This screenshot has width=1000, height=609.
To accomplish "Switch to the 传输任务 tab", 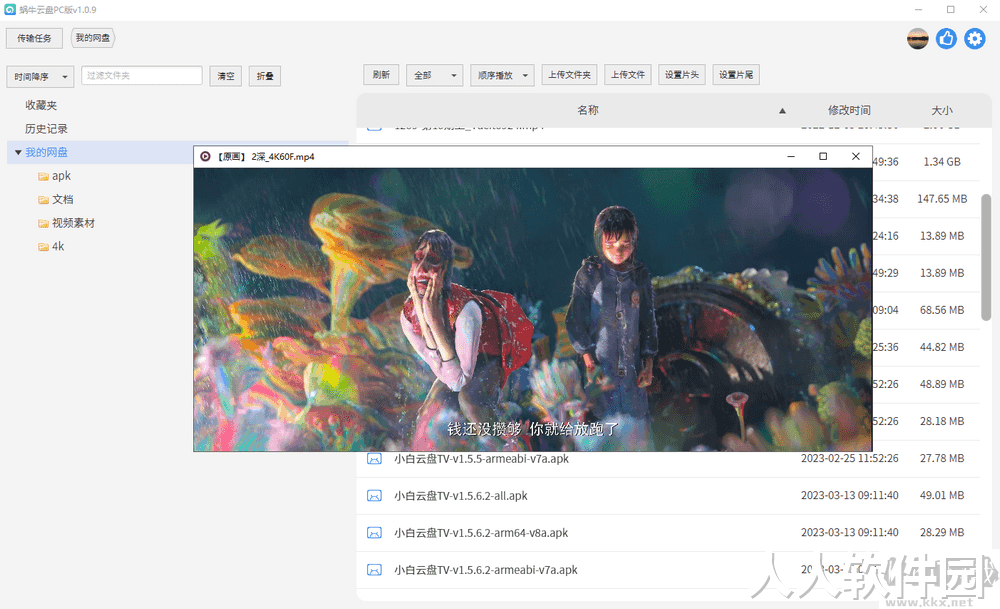I will 34,38.
